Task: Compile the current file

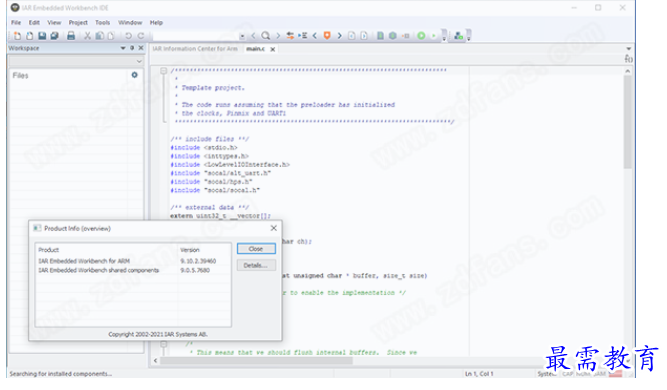Action: coord(380,36)
